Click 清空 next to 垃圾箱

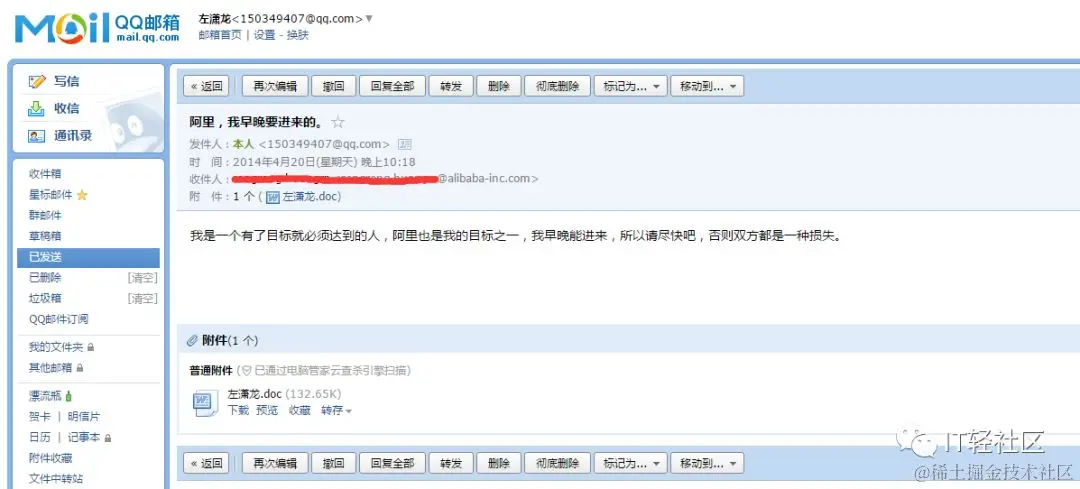point(143,298)
